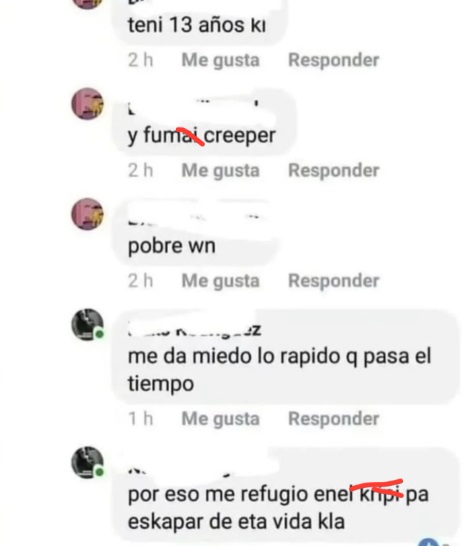
Task: Open pink avatar beside 'y fumai creeper'
Action: click(87, 104)
